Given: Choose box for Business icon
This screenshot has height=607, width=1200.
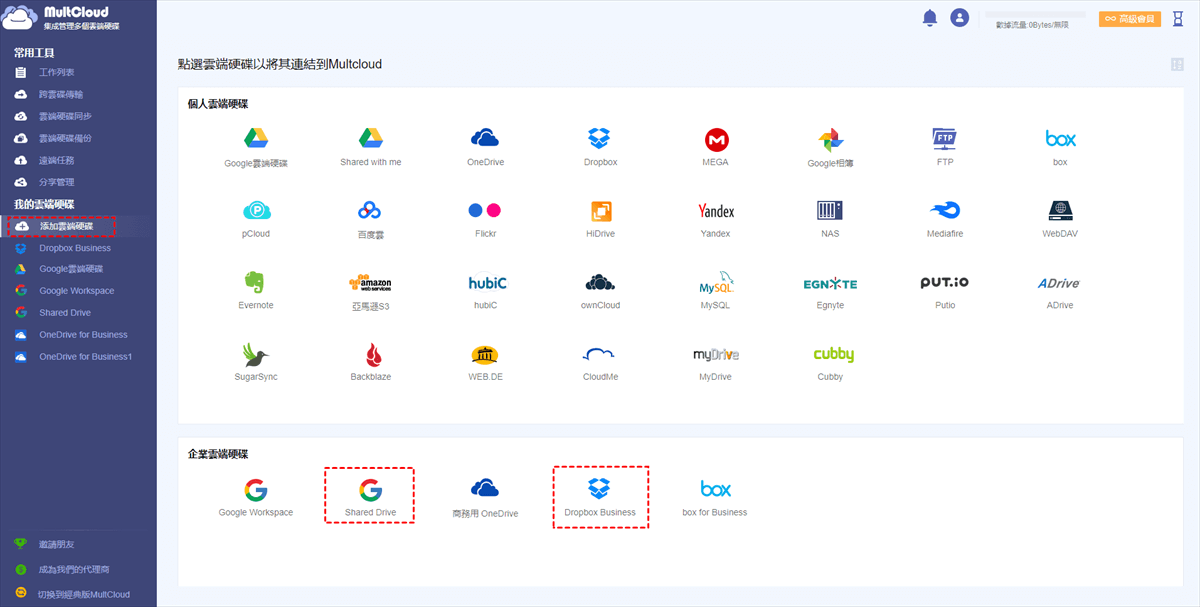Looking at the screenshot, I should coord(715,489).
